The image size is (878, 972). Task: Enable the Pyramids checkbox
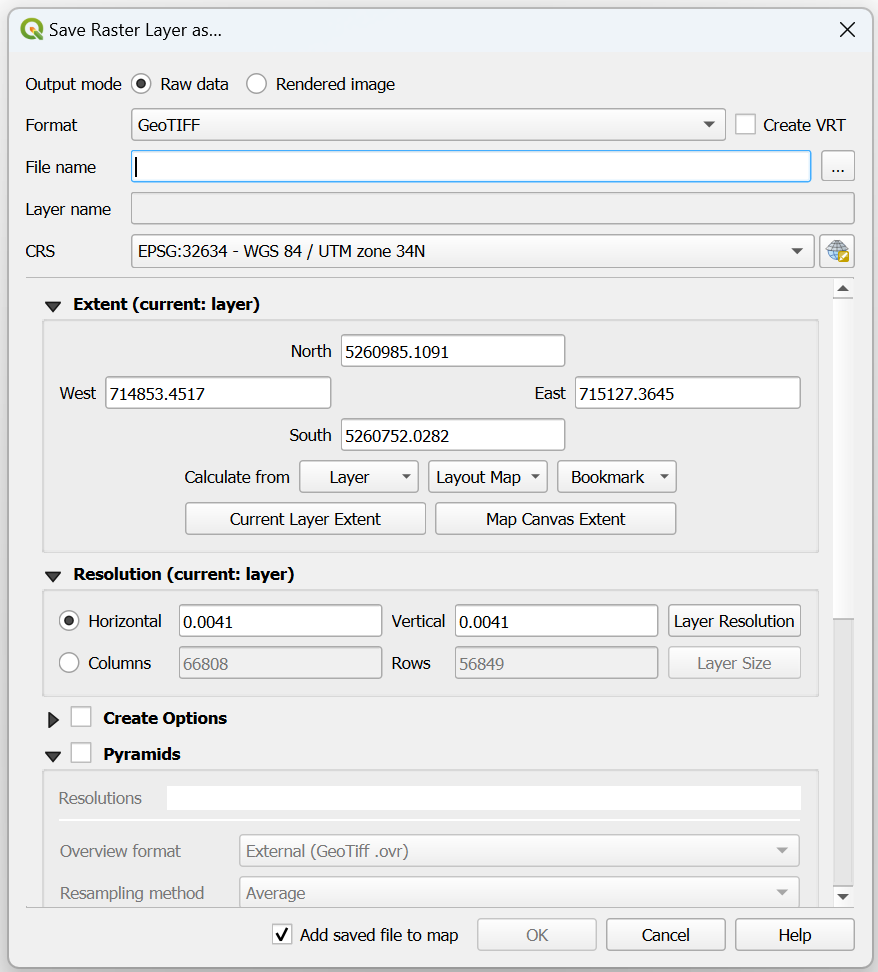pos(81,754)
